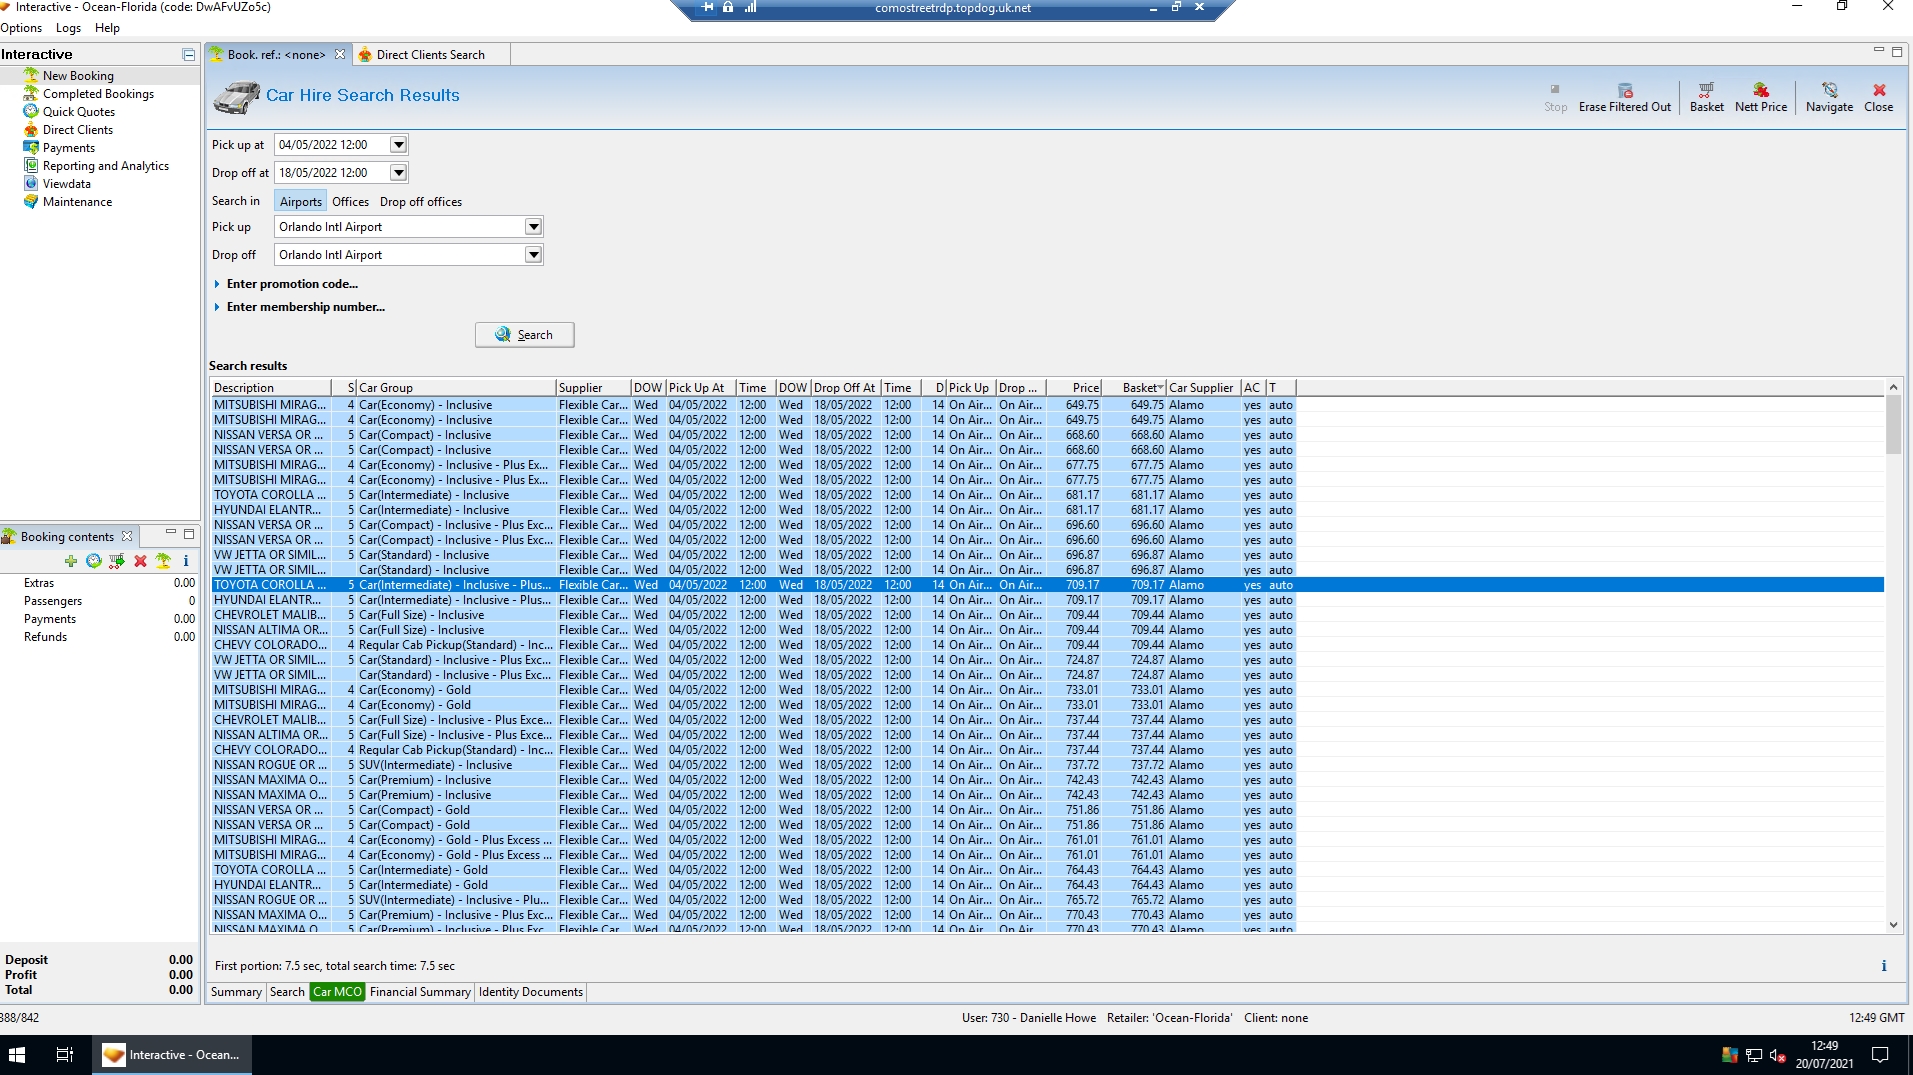Click the Passengers row in Booking contents
Image resolution: width=1913 pixels, height=1075 pixels.
100,601
